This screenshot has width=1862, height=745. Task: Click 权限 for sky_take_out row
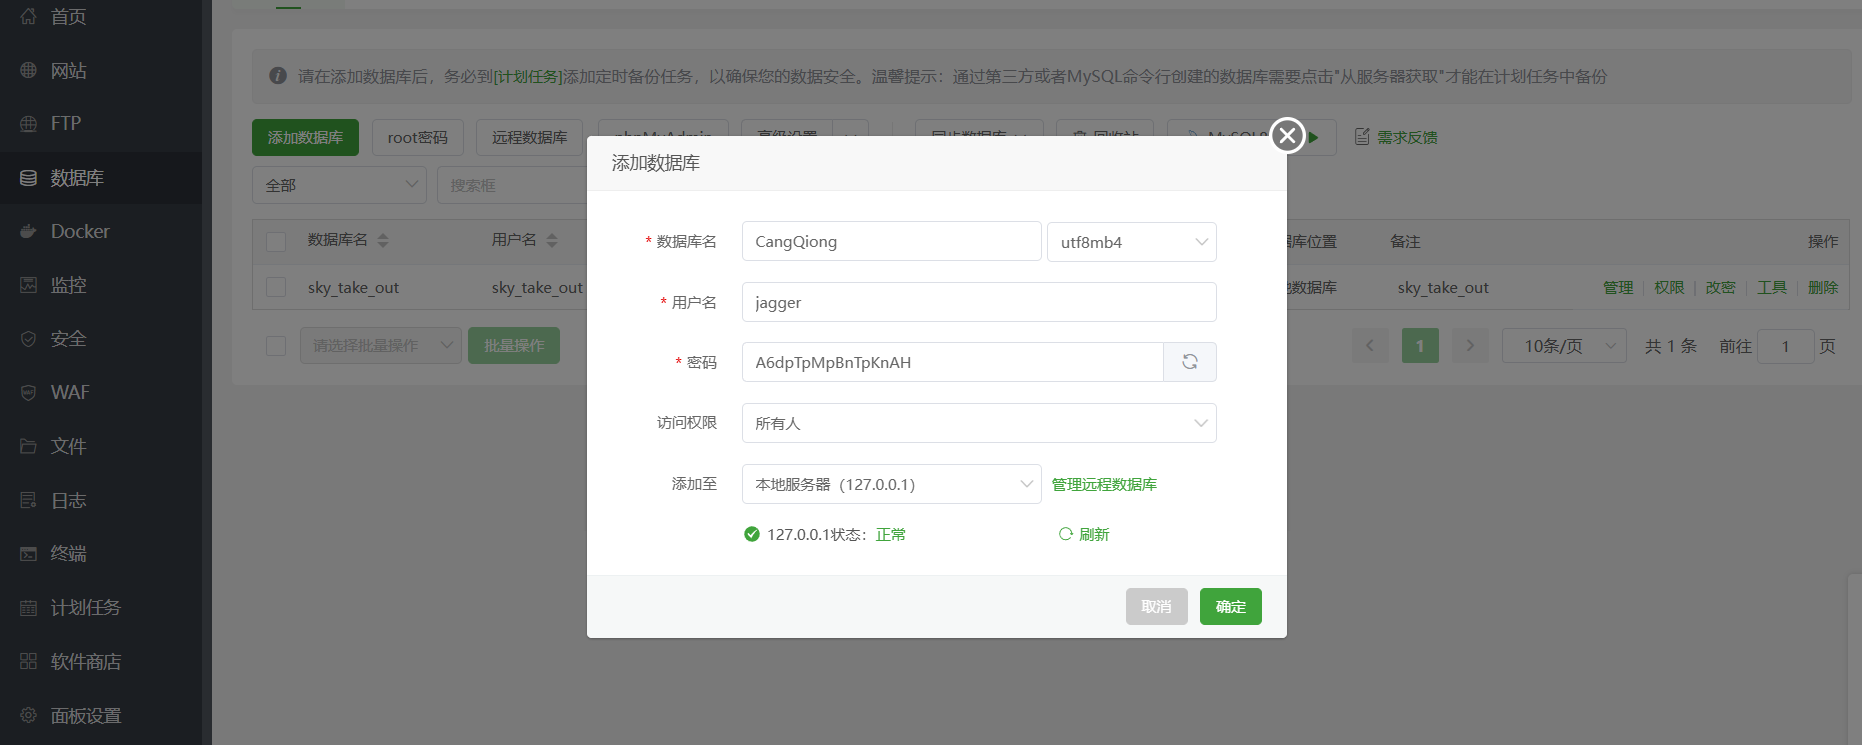(x=1669, y=287)
